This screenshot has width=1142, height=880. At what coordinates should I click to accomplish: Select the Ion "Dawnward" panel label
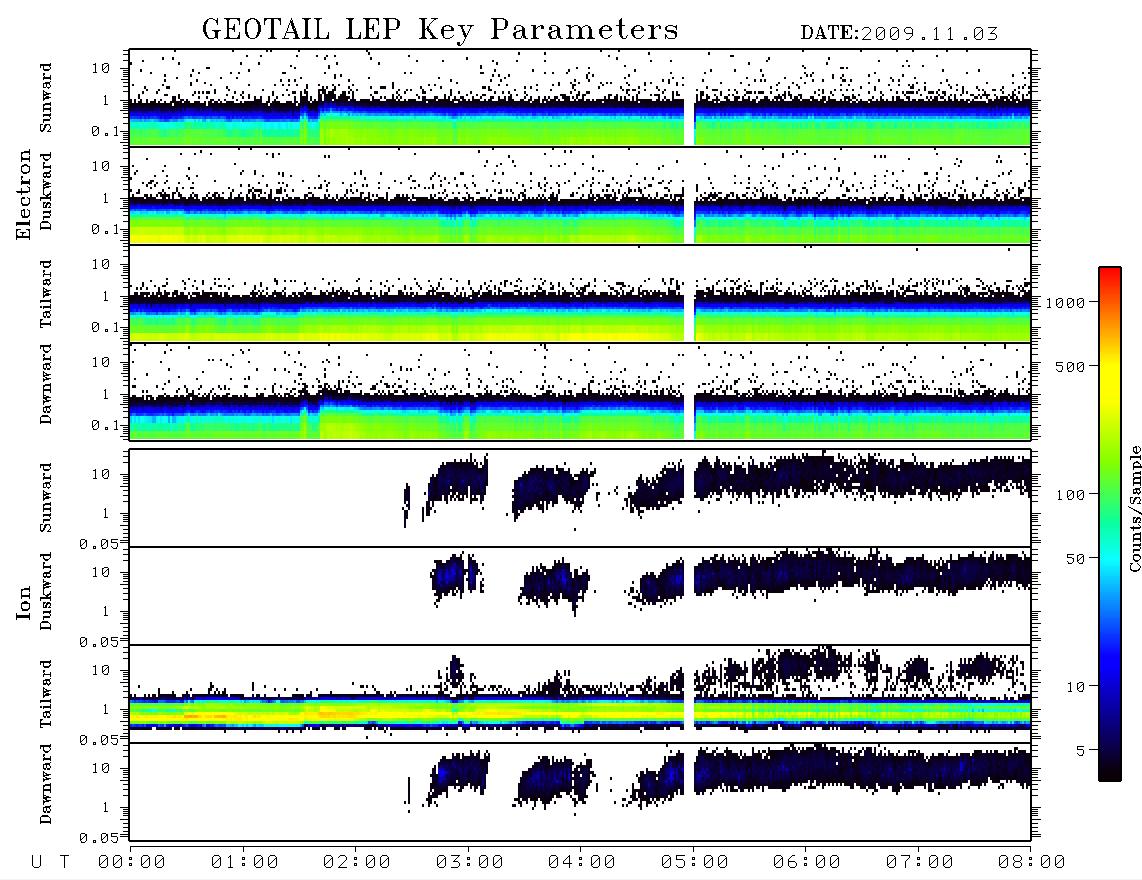[46, 784]
